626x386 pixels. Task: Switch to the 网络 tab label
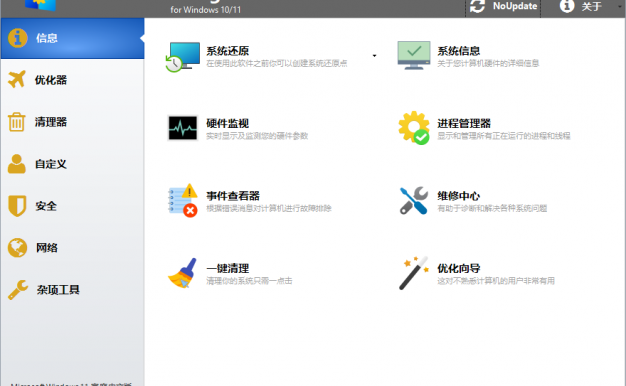[x=47, y=248]
